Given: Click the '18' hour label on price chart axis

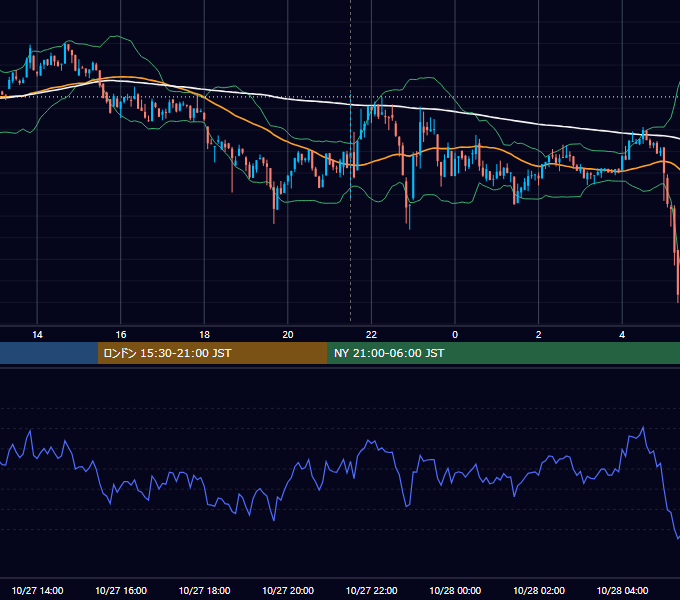Looking at the screenshot, I should 204,335.
